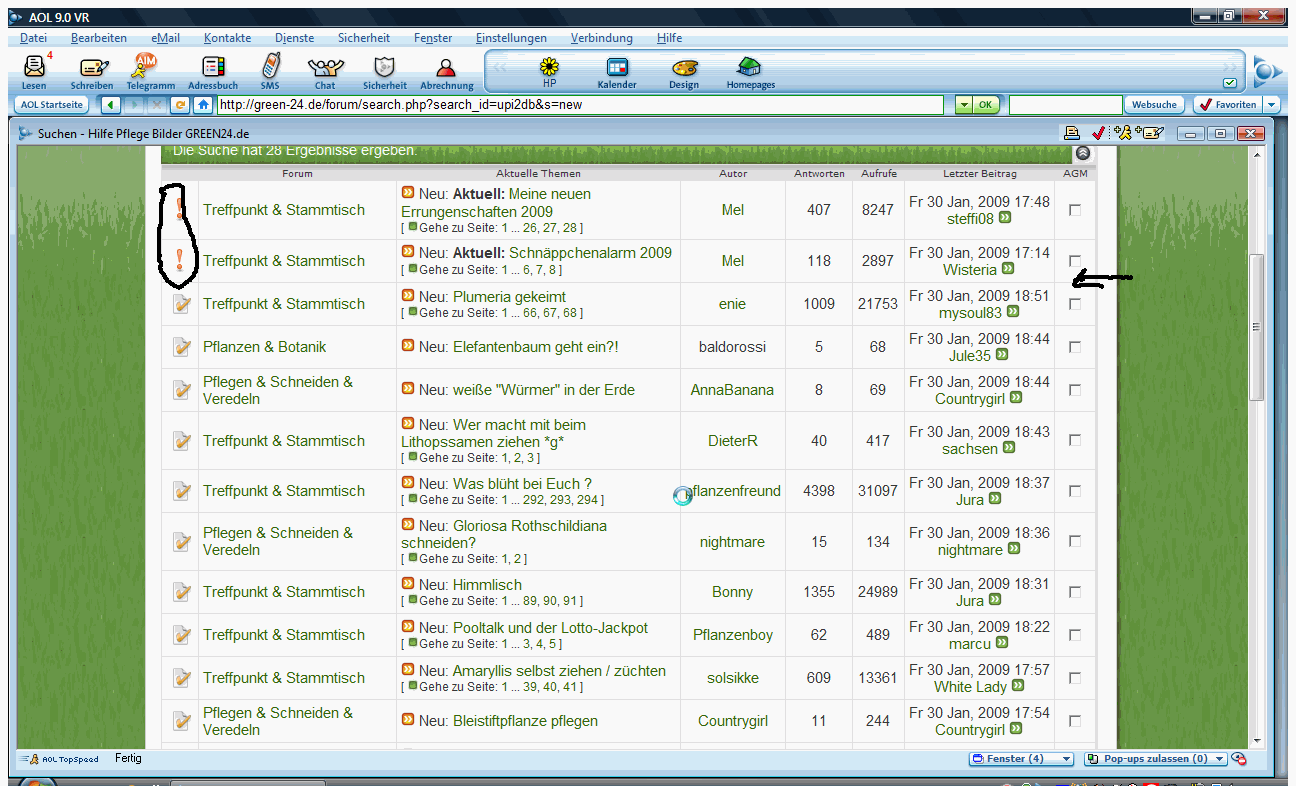Screen dimensions: 1296x786
Task: Click in the web search input field
Action: [1065, 104]
